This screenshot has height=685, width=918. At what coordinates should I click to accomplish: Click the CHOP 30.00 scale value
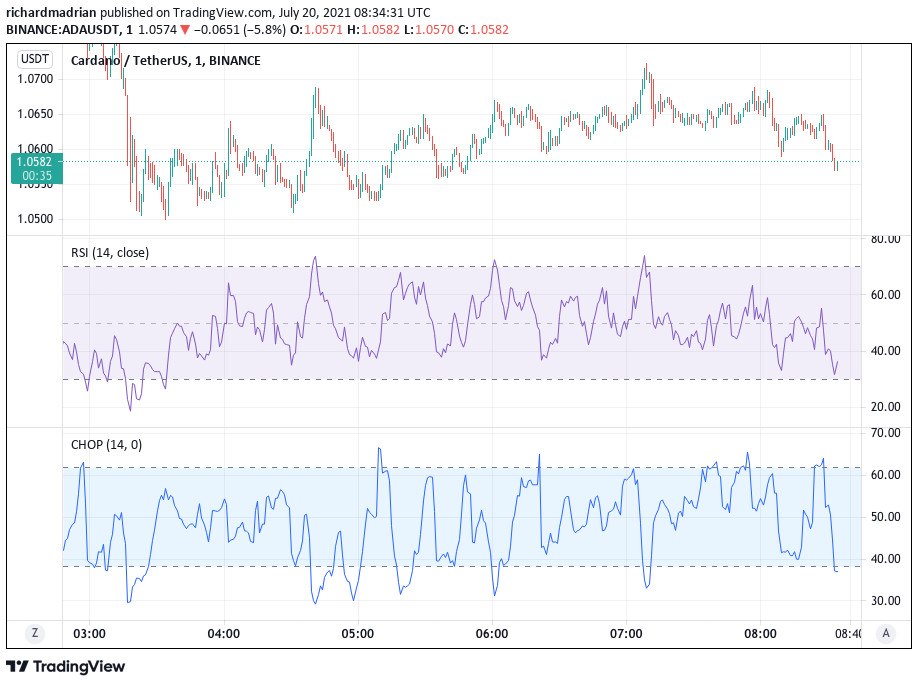885,600
